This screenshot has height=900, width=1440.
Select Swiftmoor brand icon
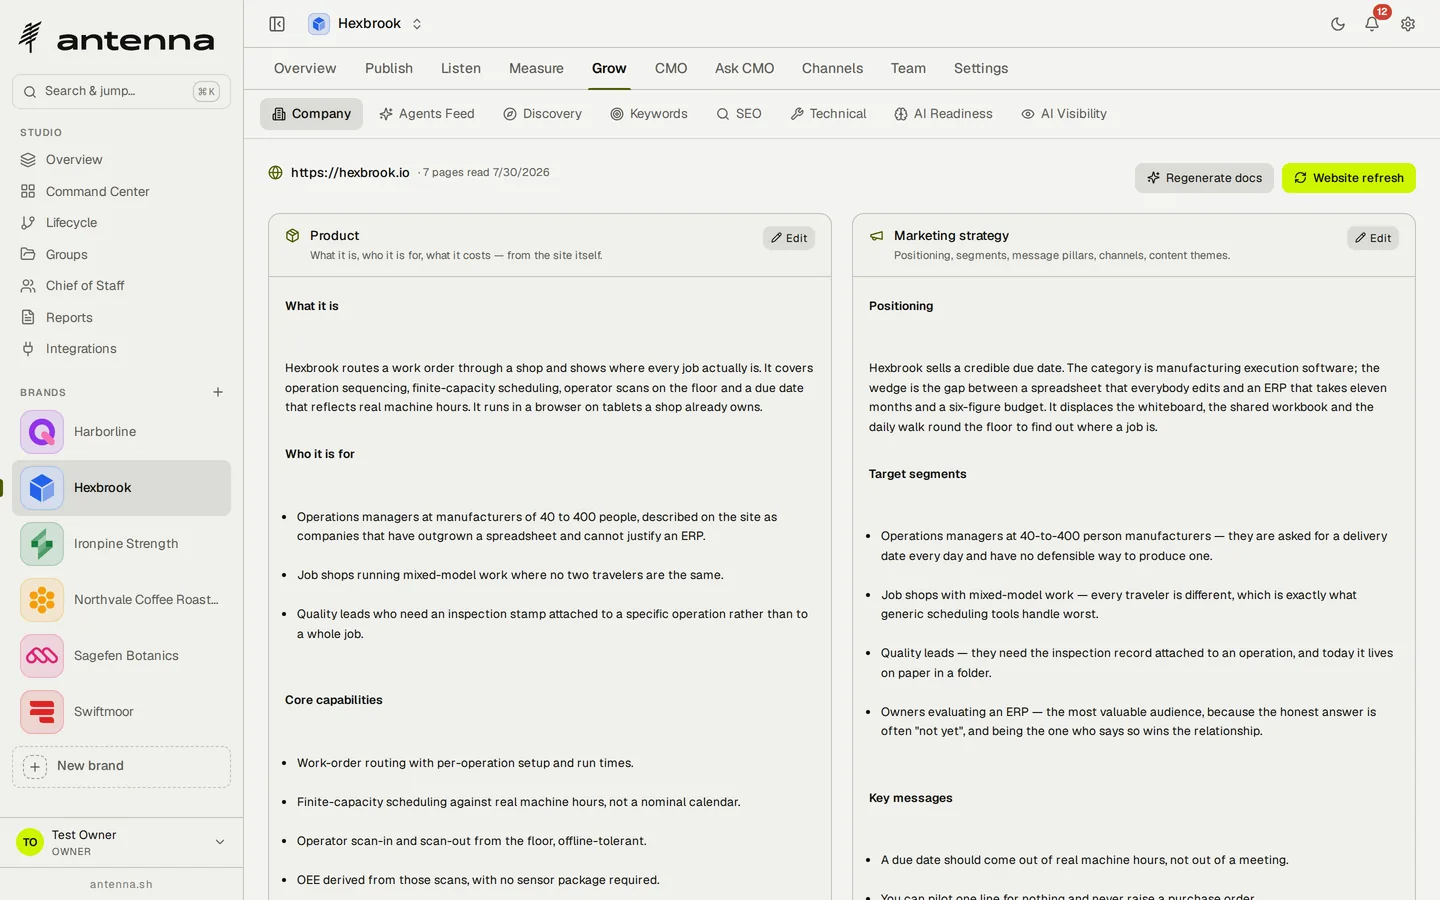click(42, 712)
